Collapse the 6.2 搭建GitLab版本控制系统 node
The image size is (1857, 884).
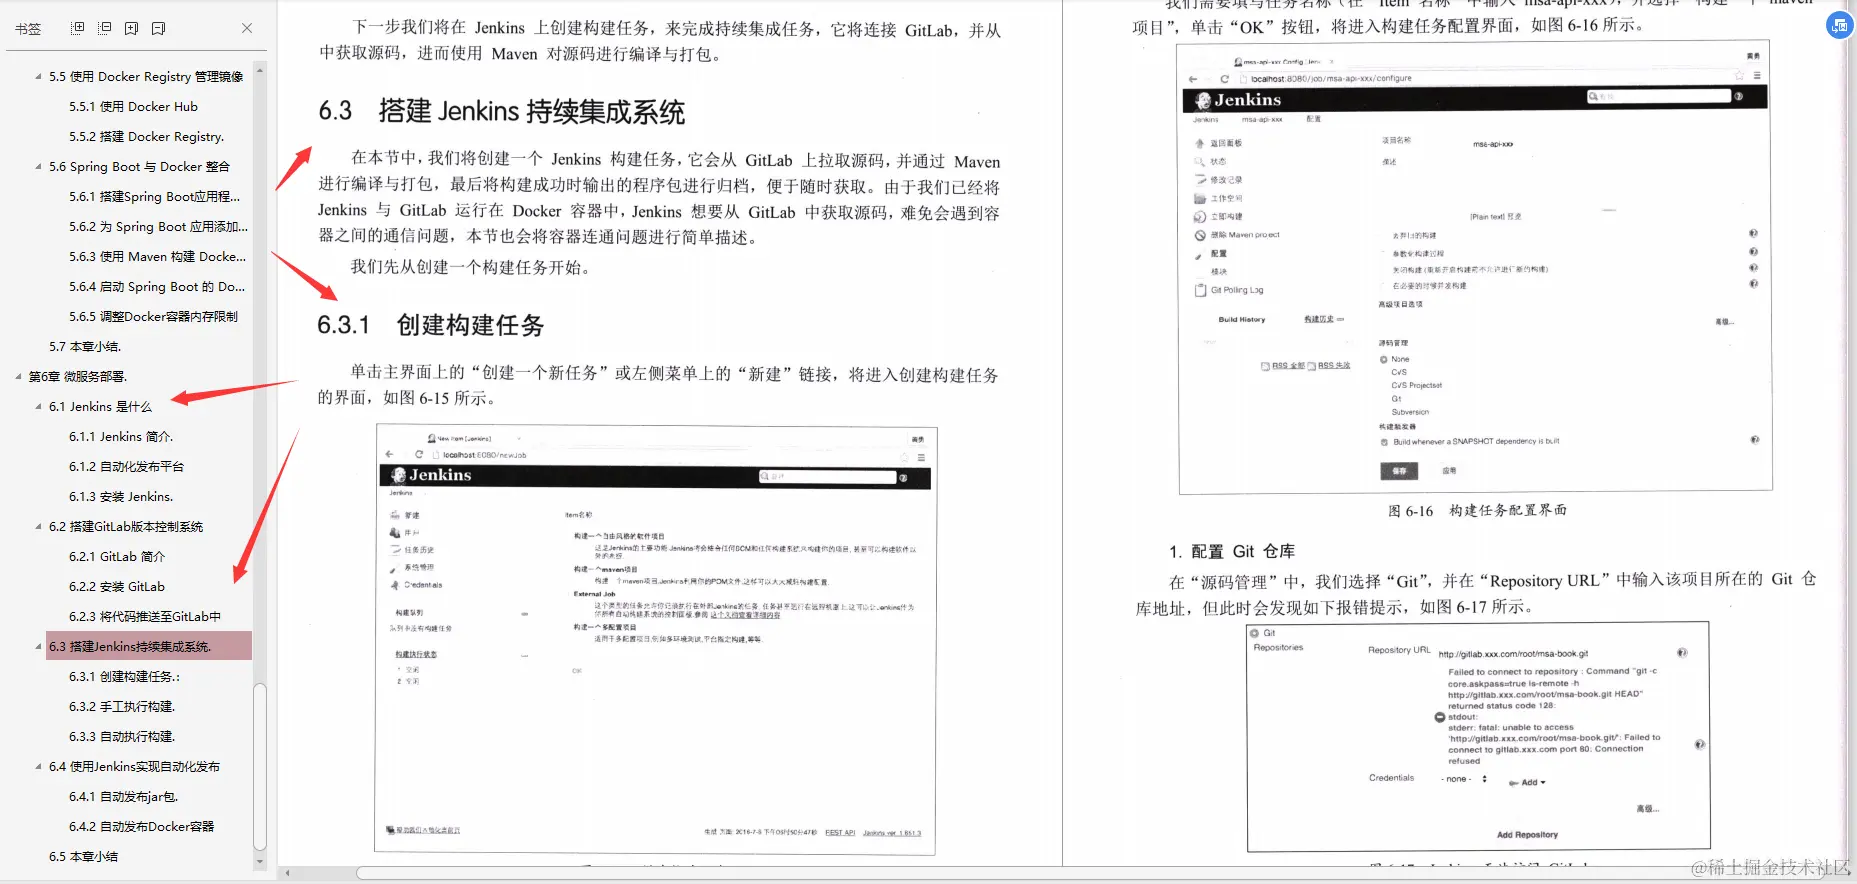click(x=38, y=527)
